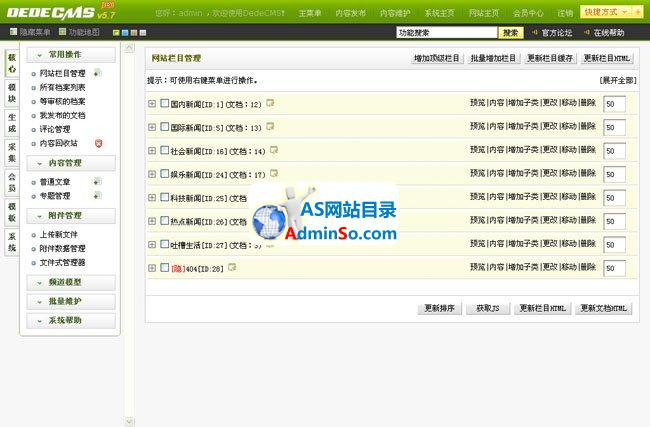The image size is (650, 427).
Task: Click the DedeCMS v5.7 logo
Action: (x=61, y=12)
